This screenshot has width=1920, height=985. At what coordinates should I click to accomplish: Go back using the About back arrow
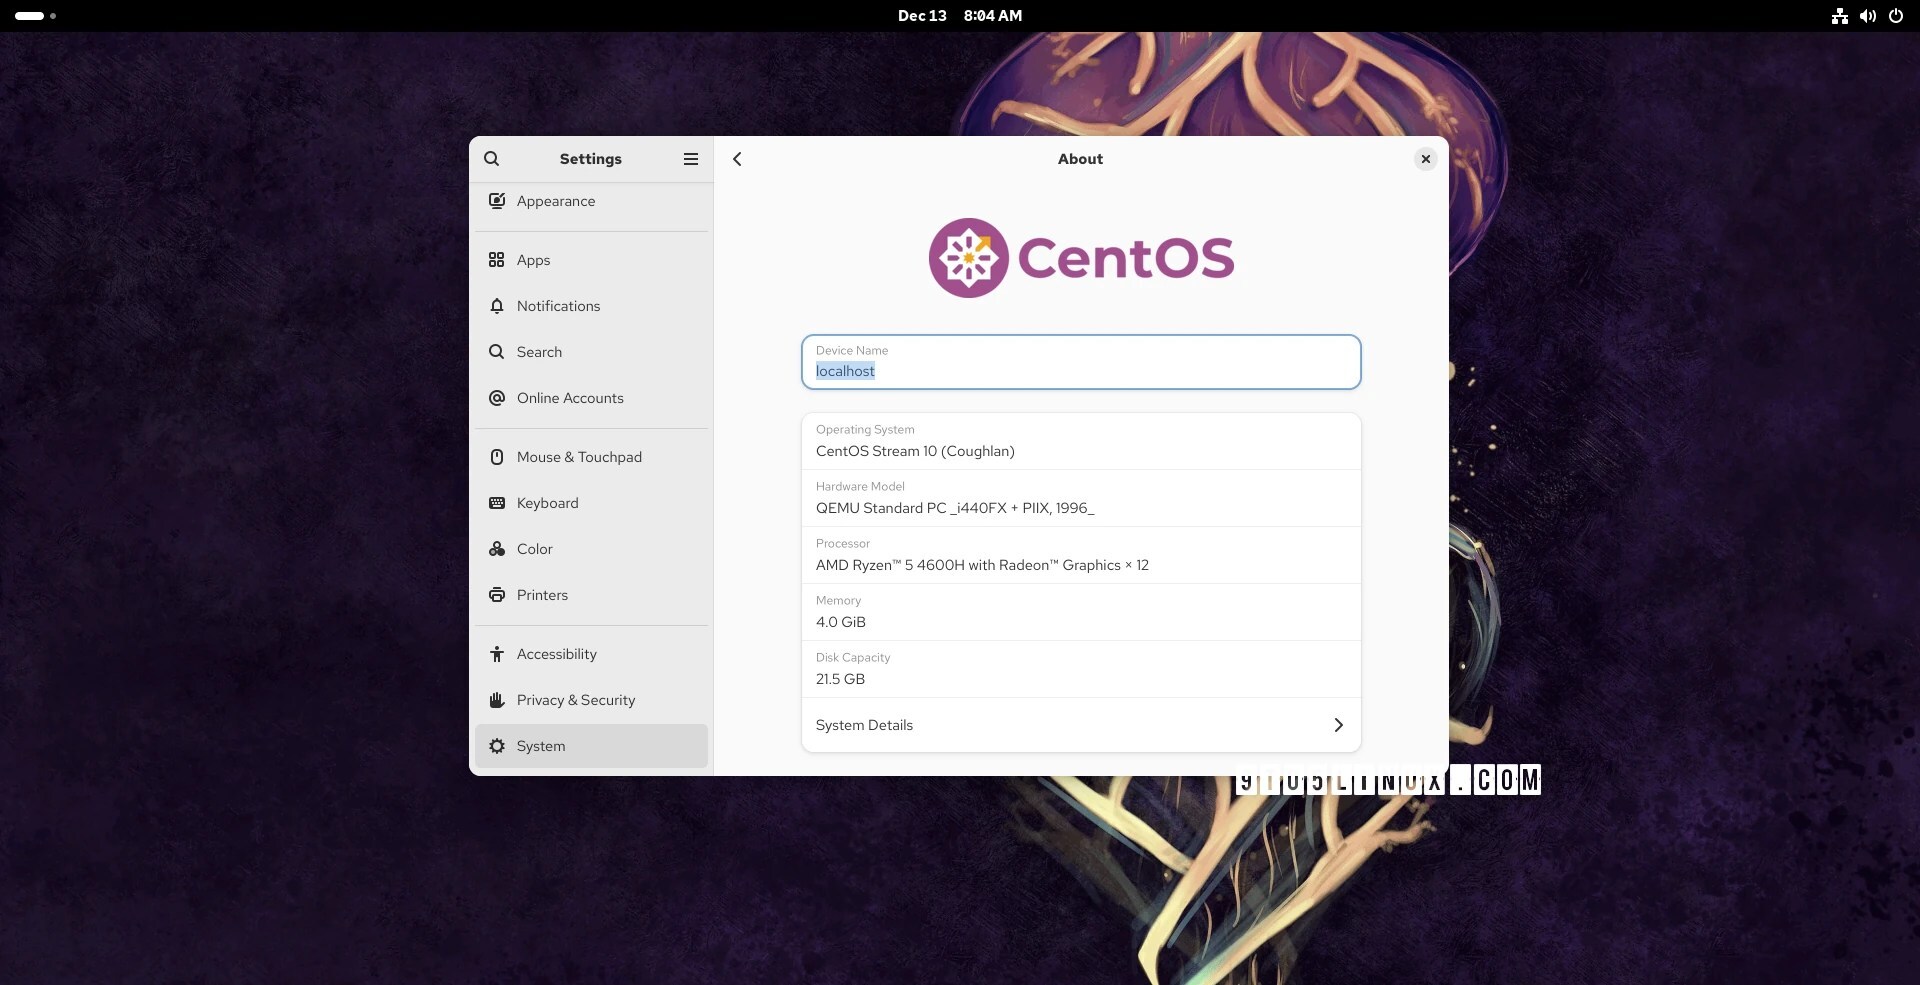737,159
